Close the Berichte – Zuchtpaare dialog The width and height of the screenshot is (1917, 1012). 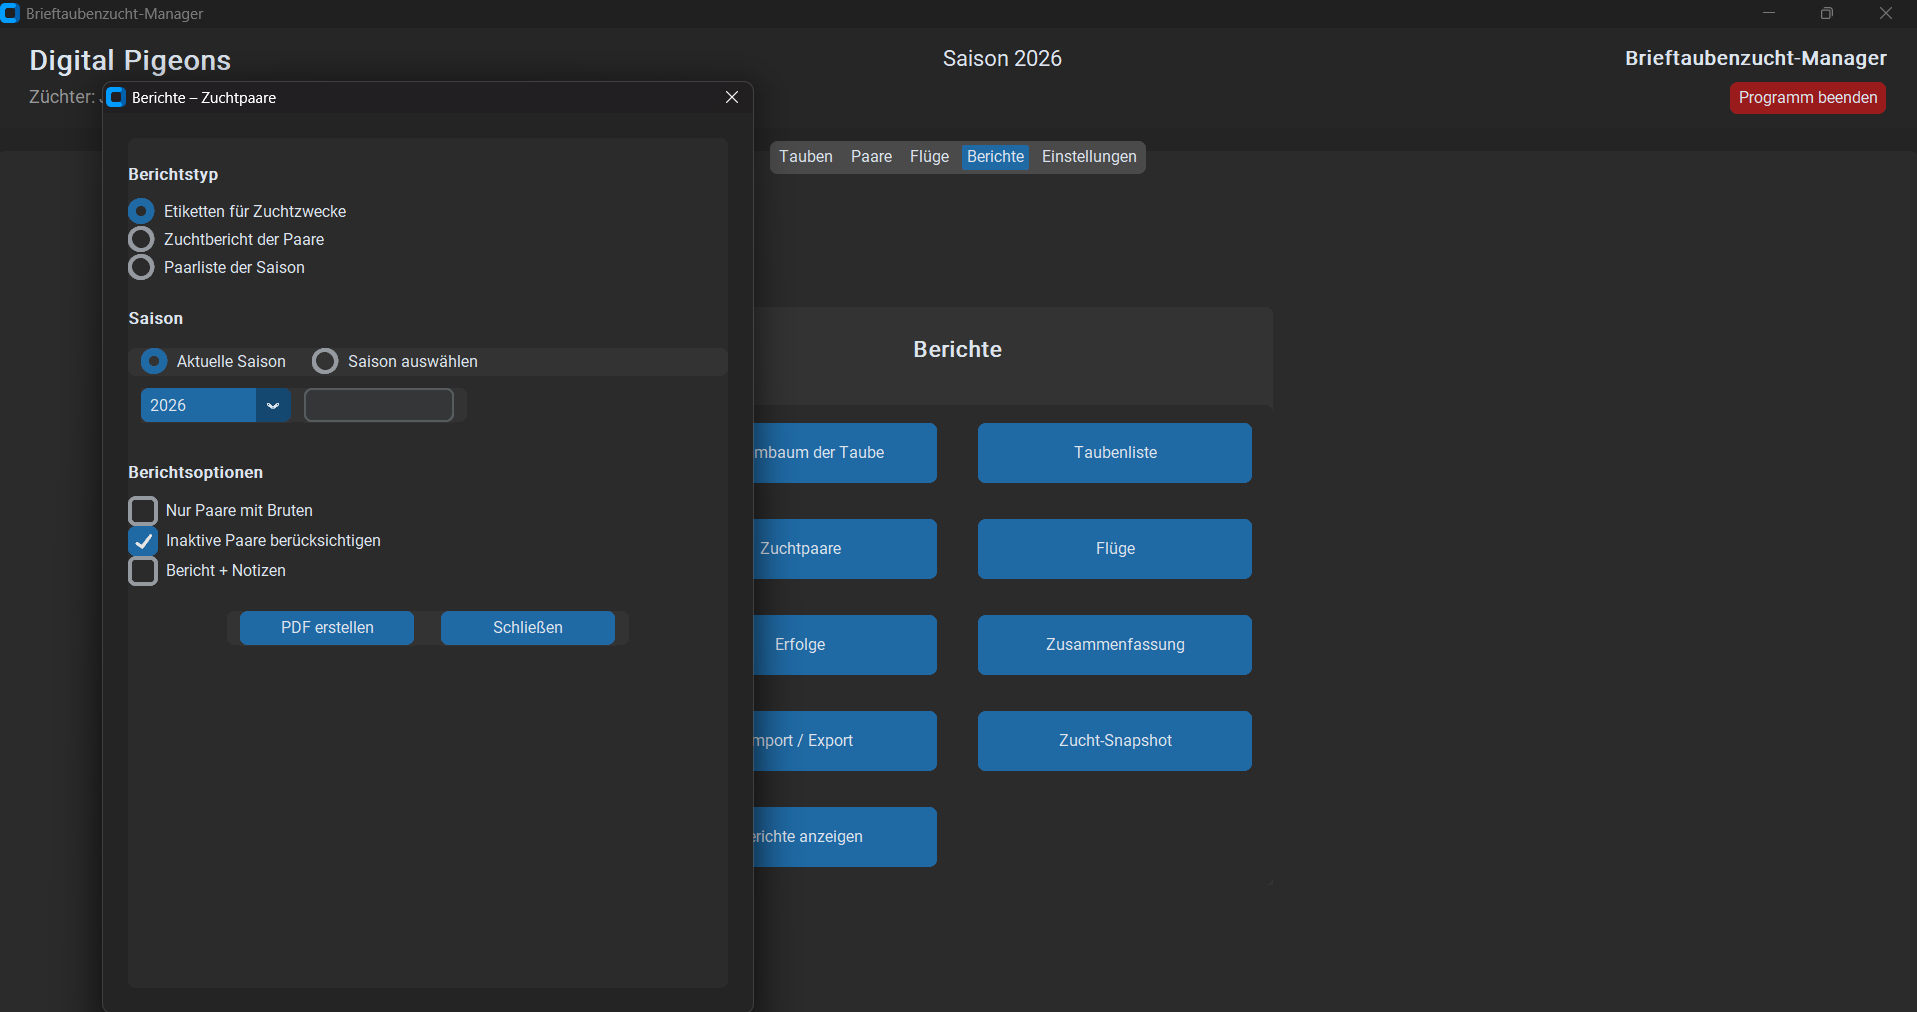732,97
